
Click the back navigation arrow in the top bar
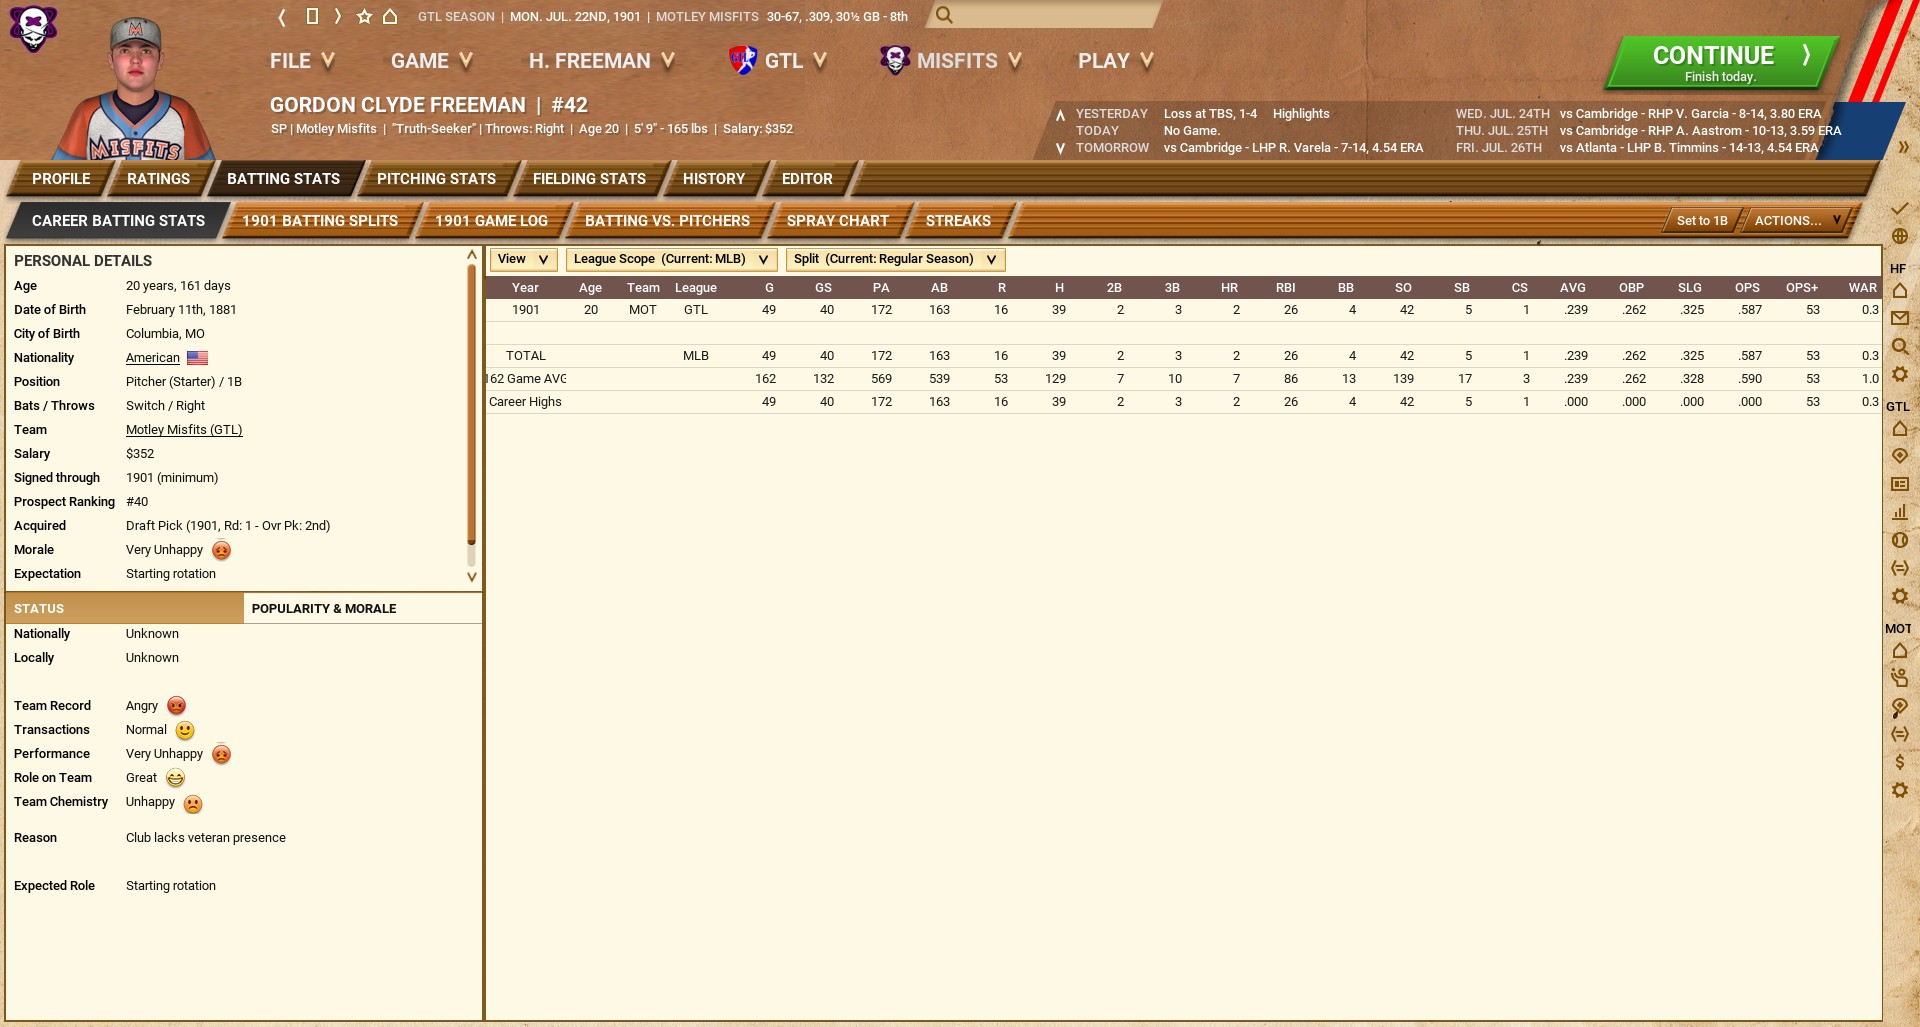pyautogui.click(x=282, y=17)
